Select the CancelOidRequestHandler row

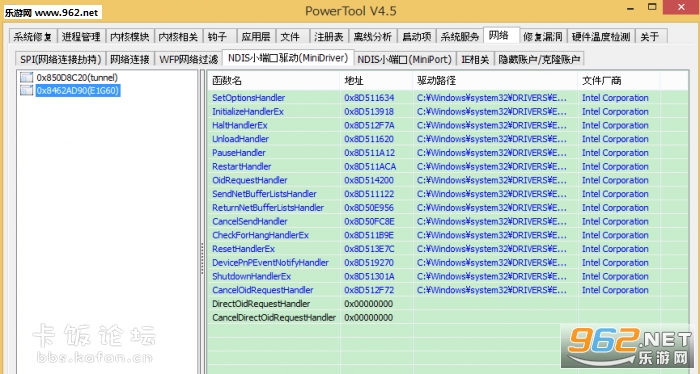tap(448, 290)
